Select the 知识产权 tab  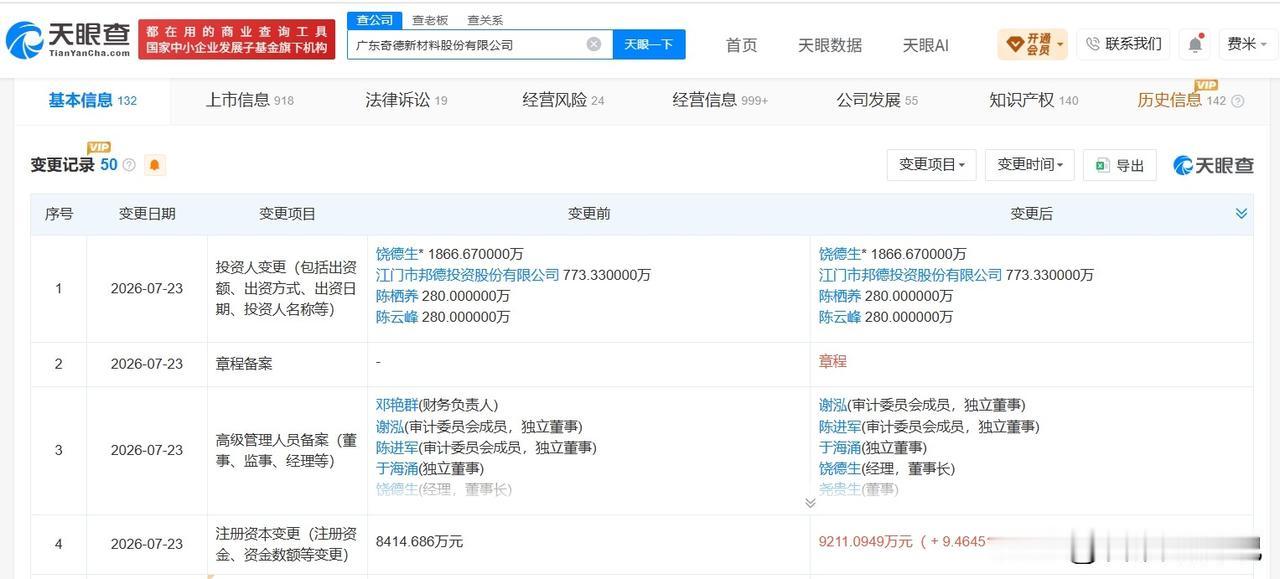pyautogui.click(x=1034, y=100)
